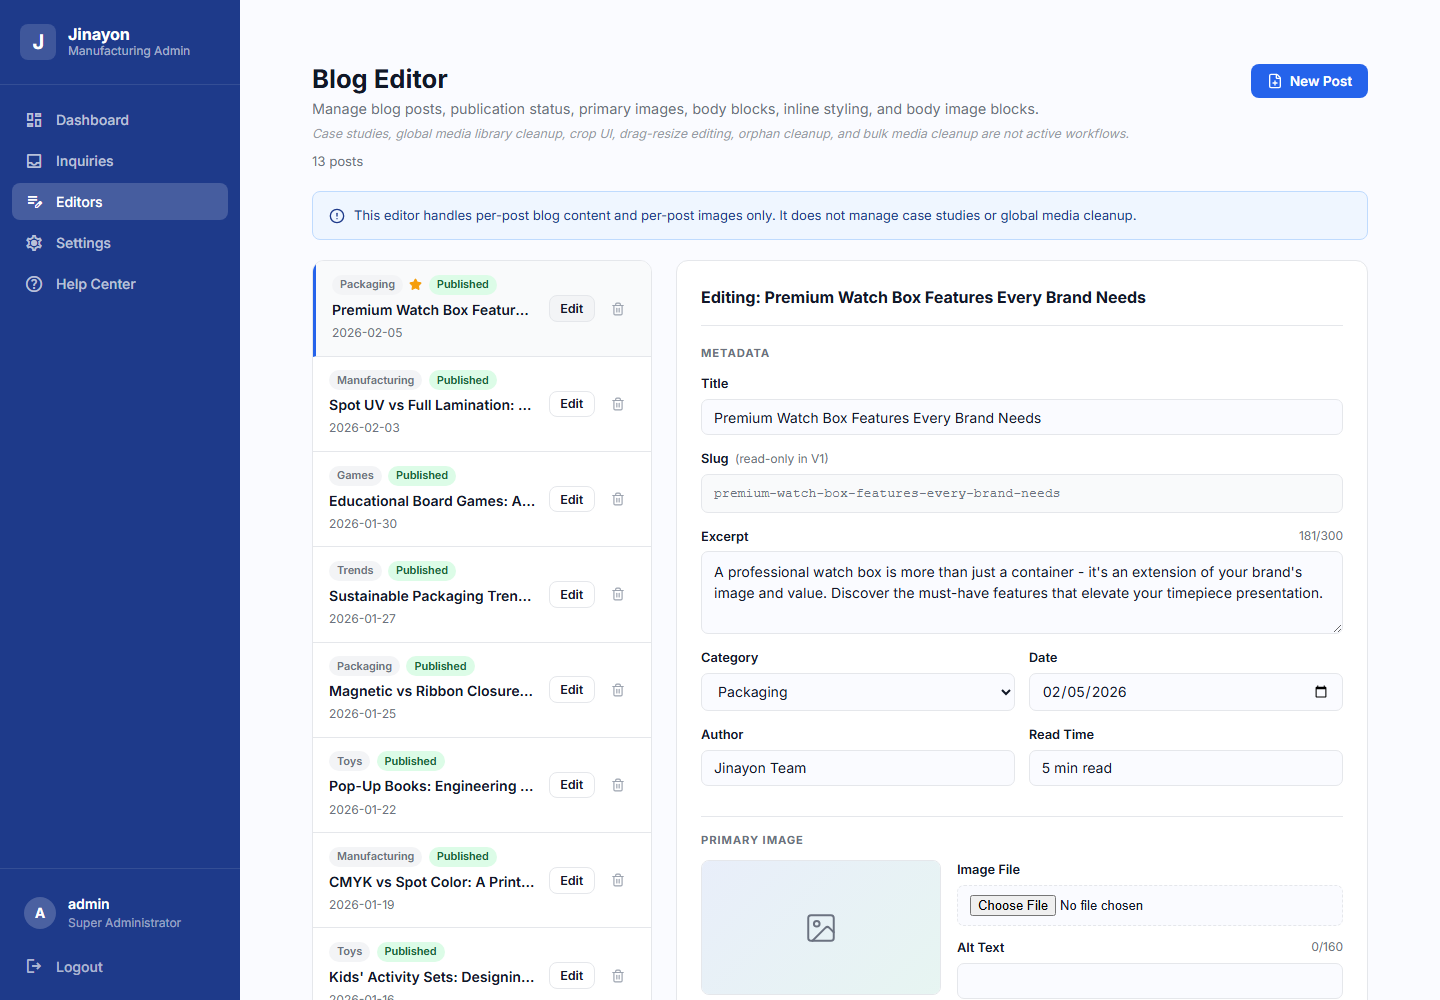Click into the Excerpt text area
Image resolution: width=1440 pixels, height=1000 pixels.
coord(1022,593)
